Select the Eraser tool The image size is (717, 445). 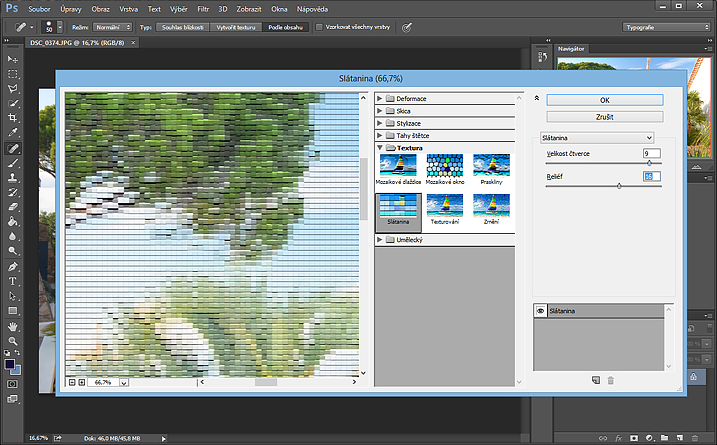[12, 207]
